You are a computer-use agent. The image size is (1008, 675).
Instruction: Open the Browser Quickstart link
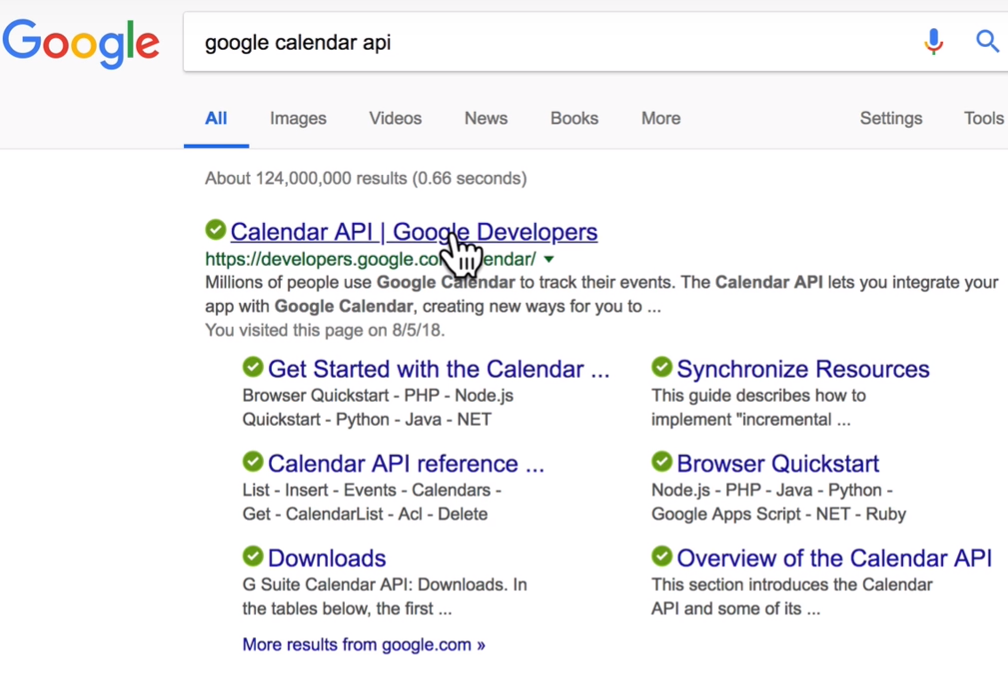coord(778,464)
